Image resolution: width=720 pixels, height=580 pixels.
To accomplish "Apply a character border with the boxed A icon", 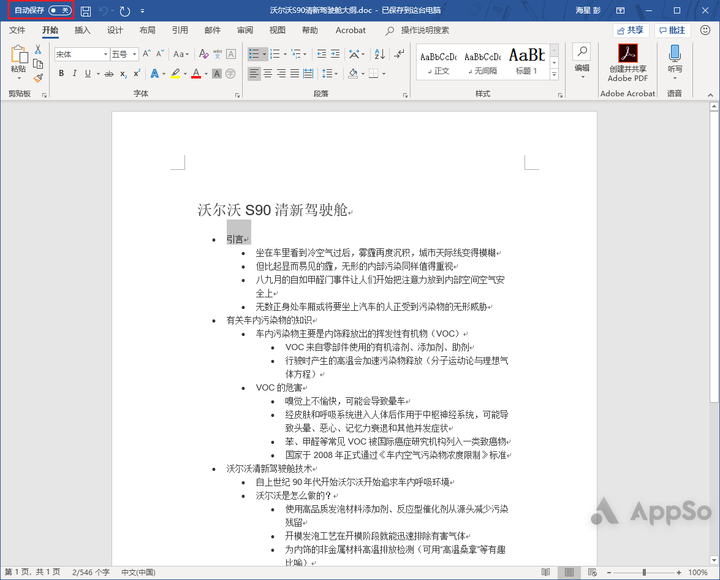I will (x=231, y=54).
